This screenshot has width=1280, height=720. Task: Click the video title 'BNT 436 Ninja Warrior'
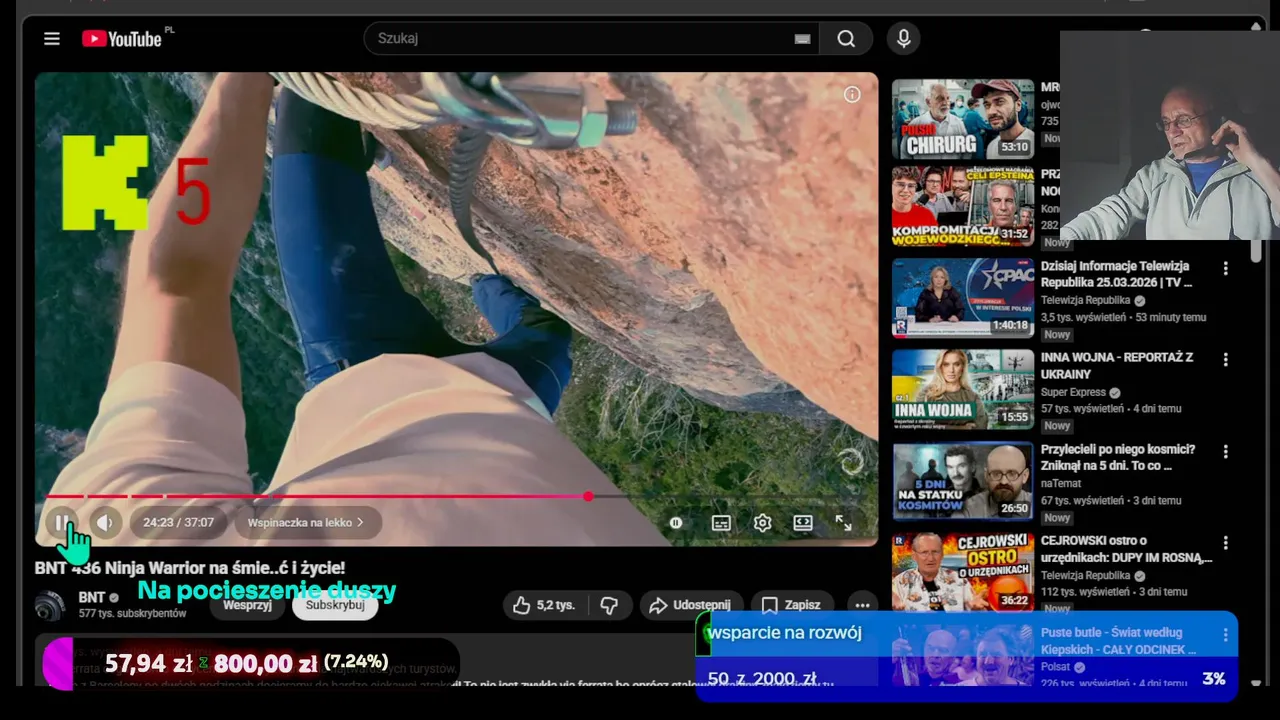coord(190,568)
